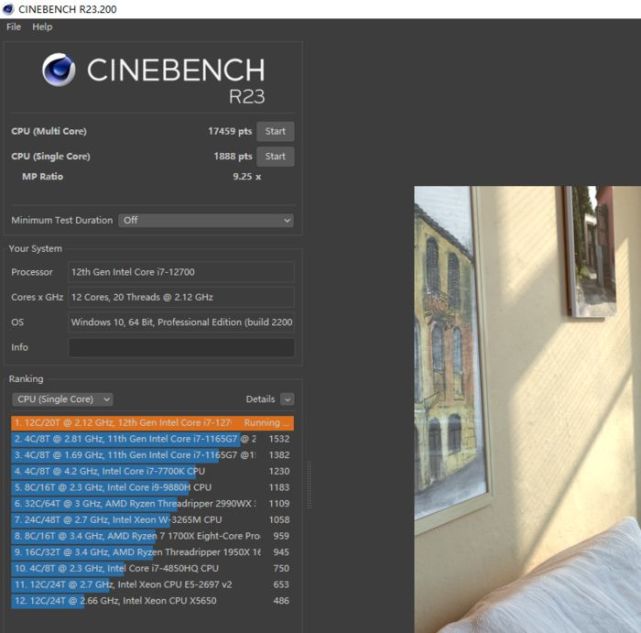Select the Threadripper 1950X ranking row

click(x=152, y=552)
